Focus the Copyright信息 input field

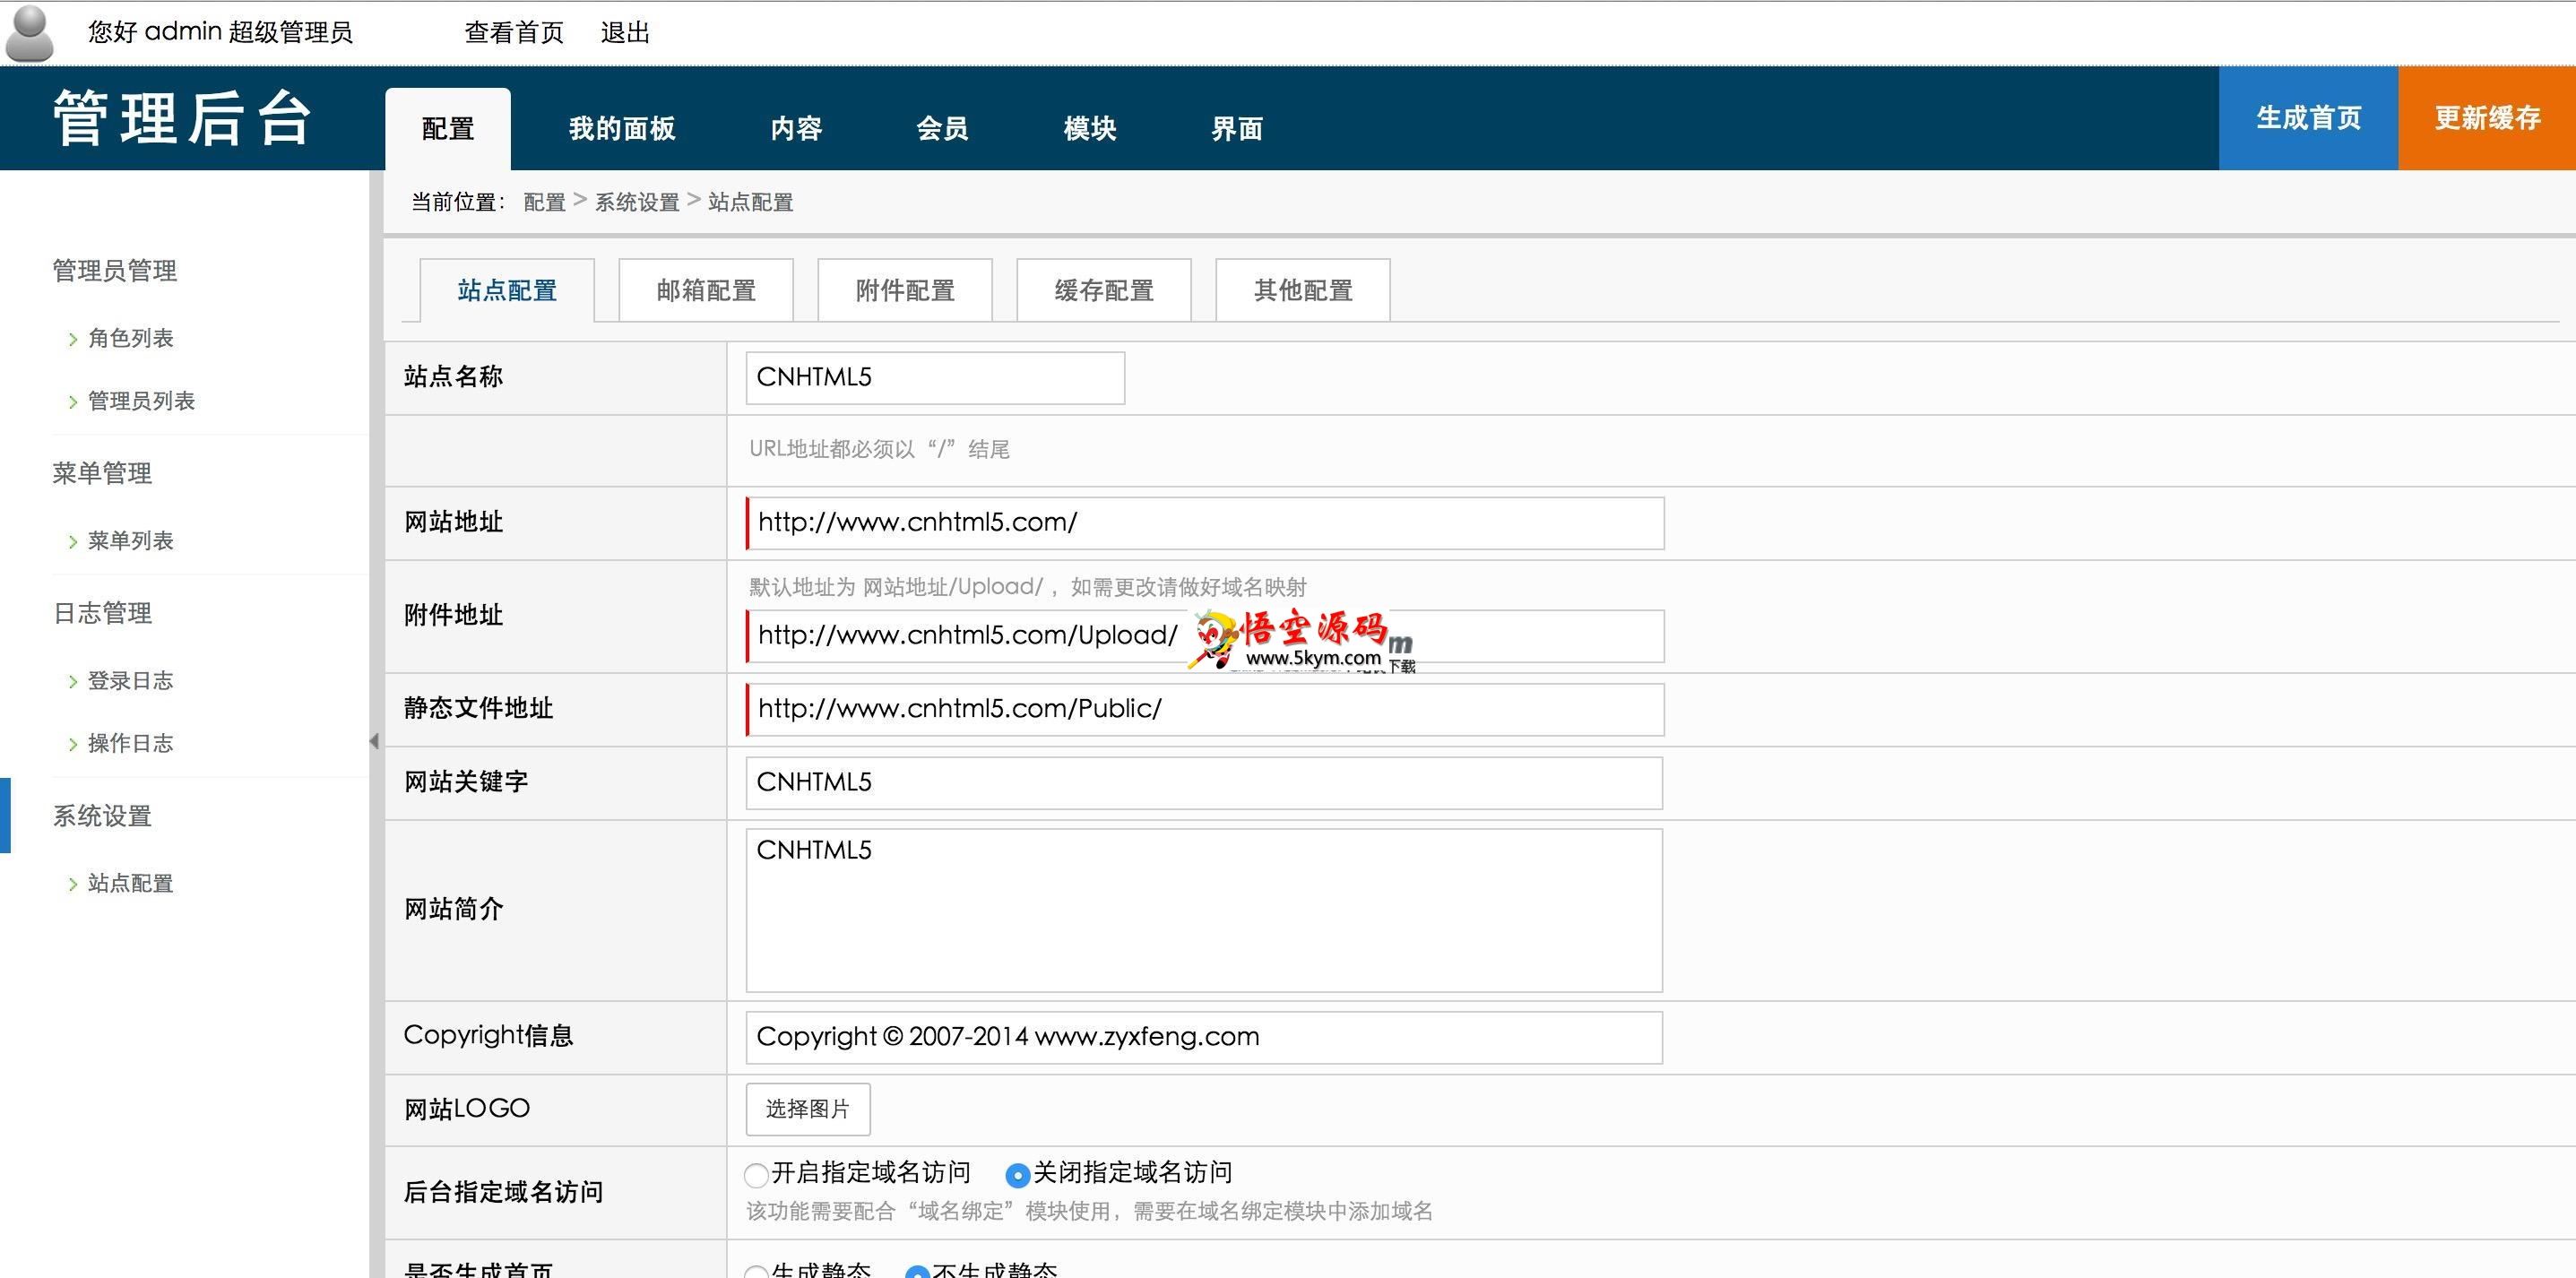click(1204, 1038)
